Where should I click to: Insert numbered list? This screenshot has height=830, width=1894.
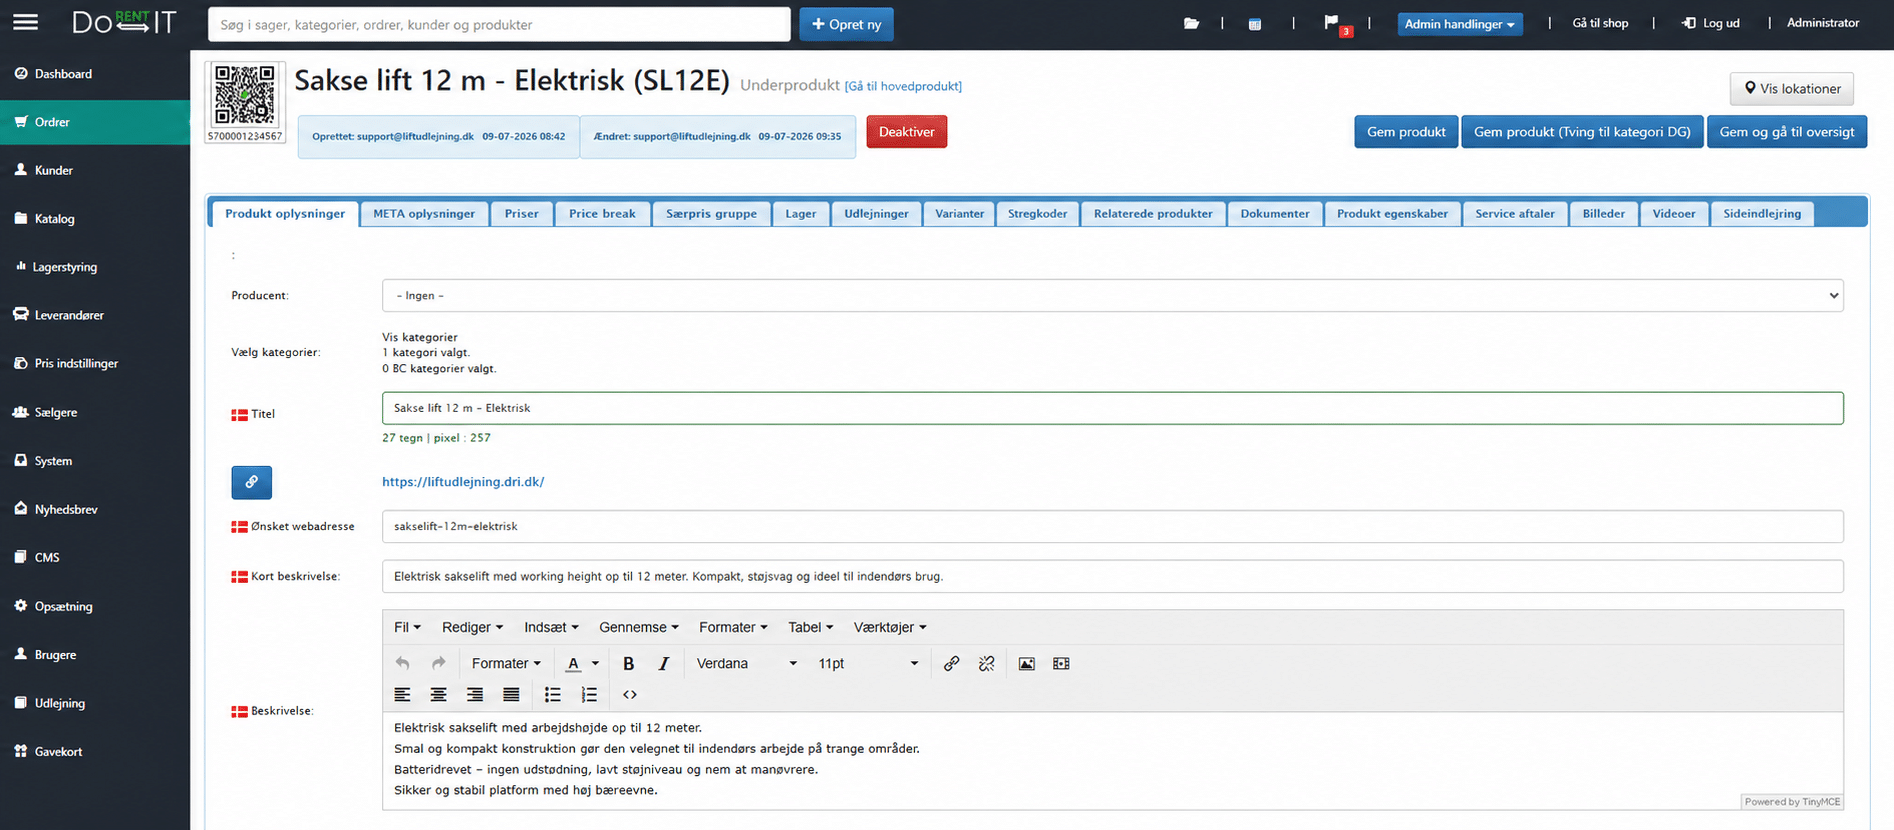(589, 694)
